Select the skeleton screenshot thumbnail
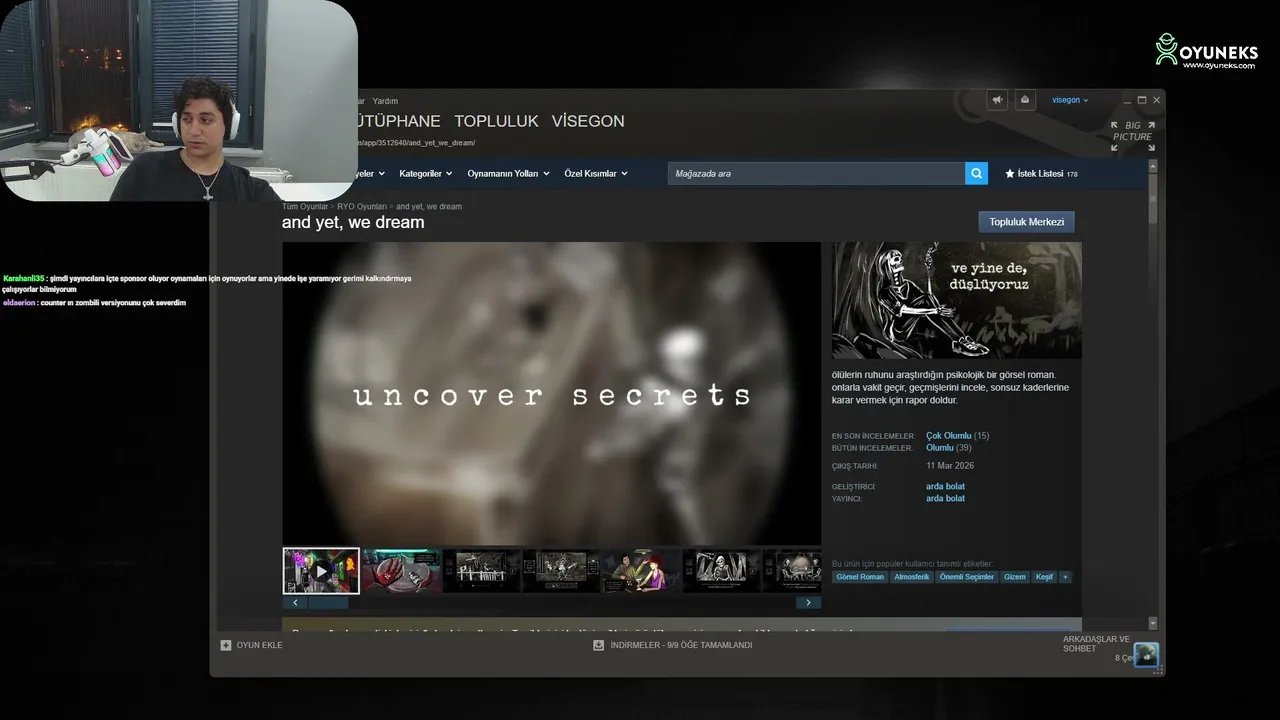1280x720 pixels. (721, 571)
